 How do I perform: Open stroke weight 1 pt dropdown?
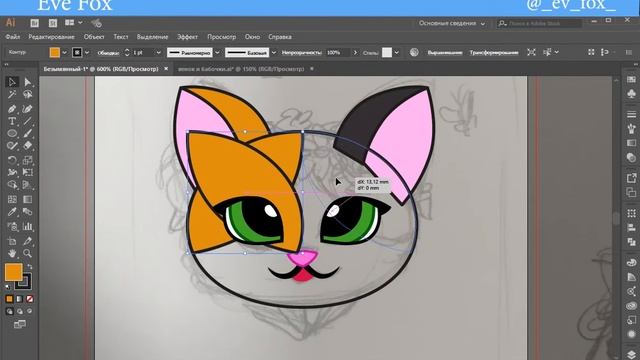pyautogui.click(x=159, y=53)
